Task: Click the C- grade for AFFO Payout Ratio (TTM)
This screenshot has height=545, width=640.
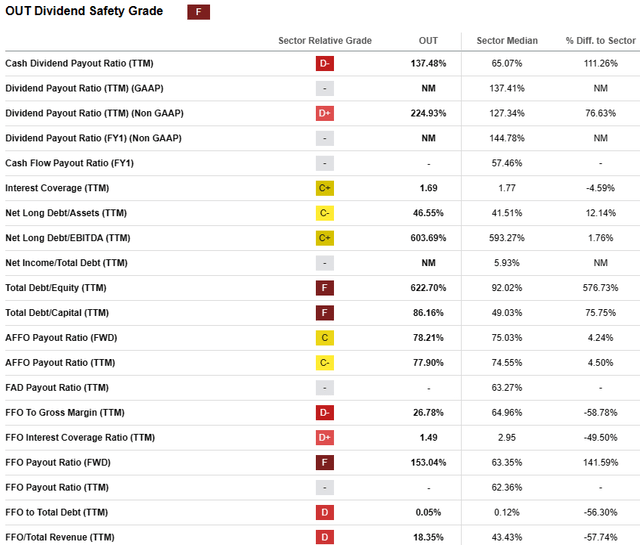Action: (324, 363)
